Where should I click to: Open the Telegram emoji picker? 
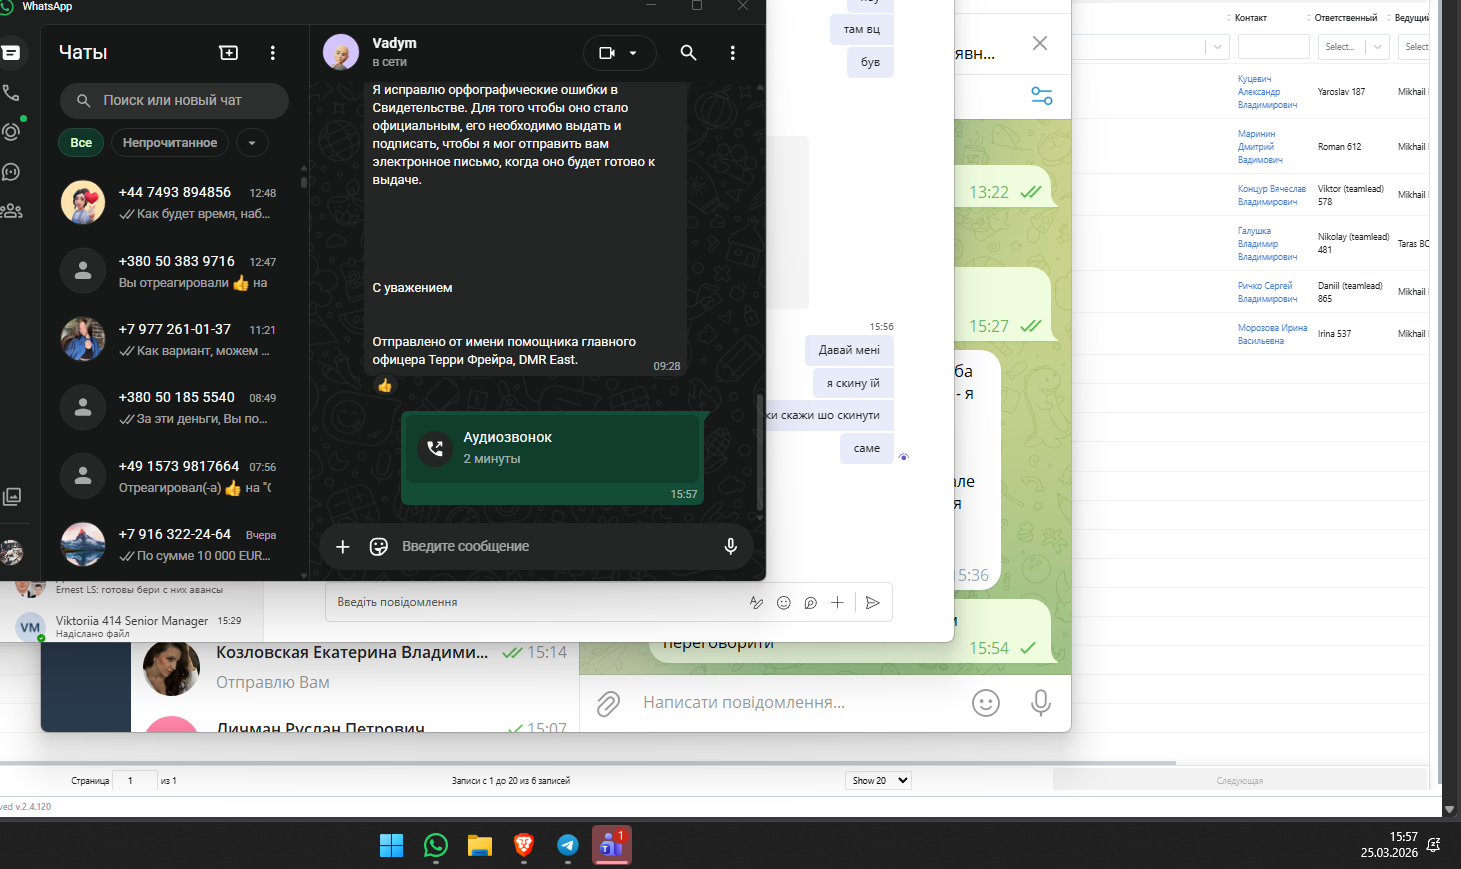[986, 704]
